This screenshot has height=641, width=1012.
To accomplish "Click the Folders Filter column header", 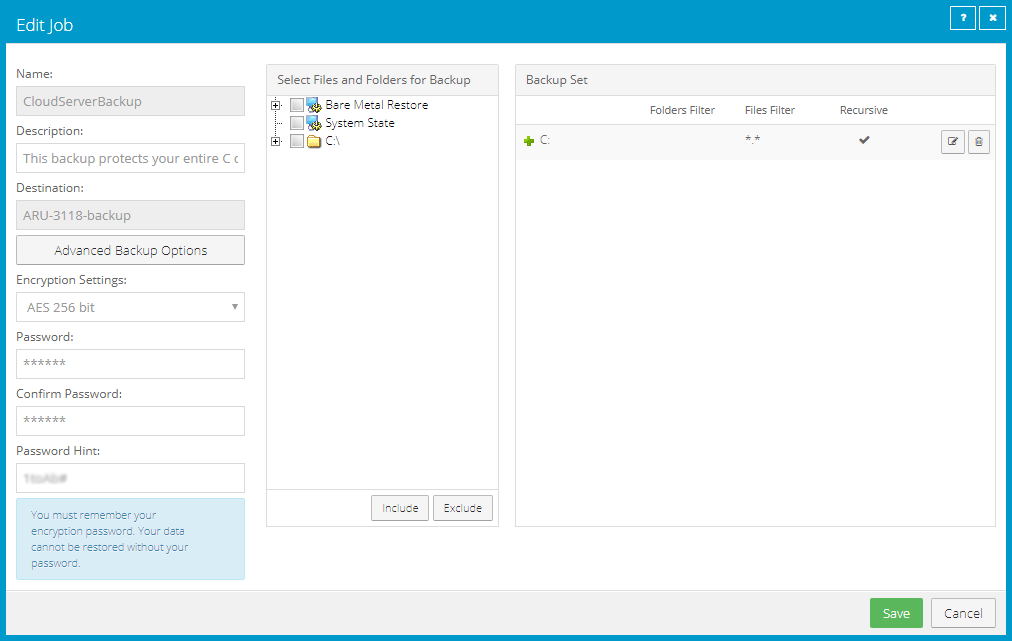I will (682, 110).
